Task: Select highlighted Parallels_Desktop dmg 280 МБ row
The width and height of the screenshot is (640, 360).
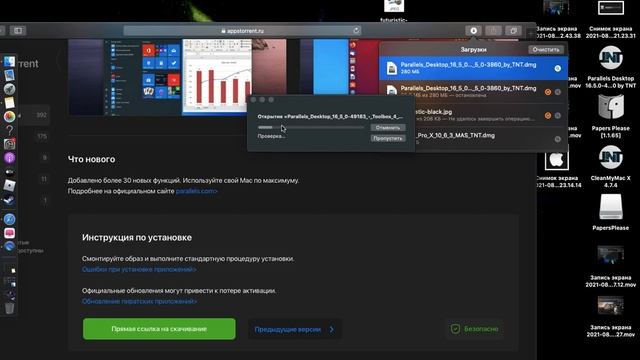Action: click(473, 68)
